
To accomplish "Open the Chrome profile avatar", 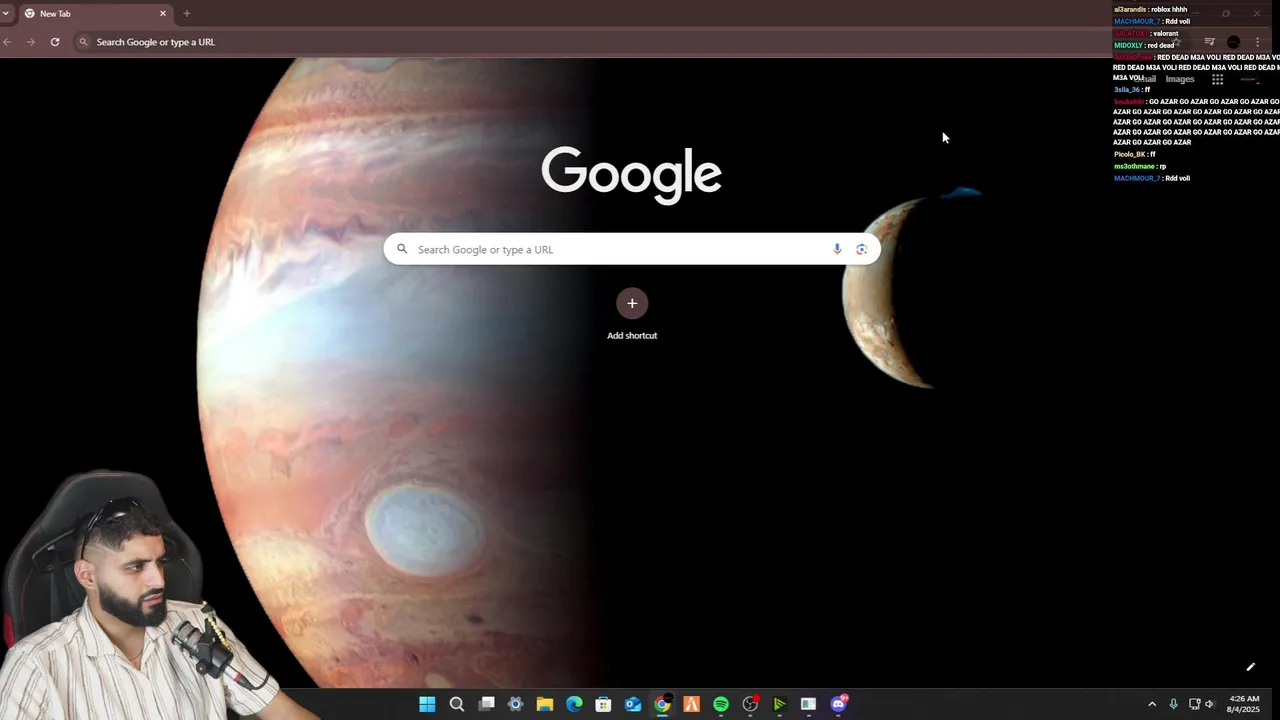I will (x=1233, y=42).
